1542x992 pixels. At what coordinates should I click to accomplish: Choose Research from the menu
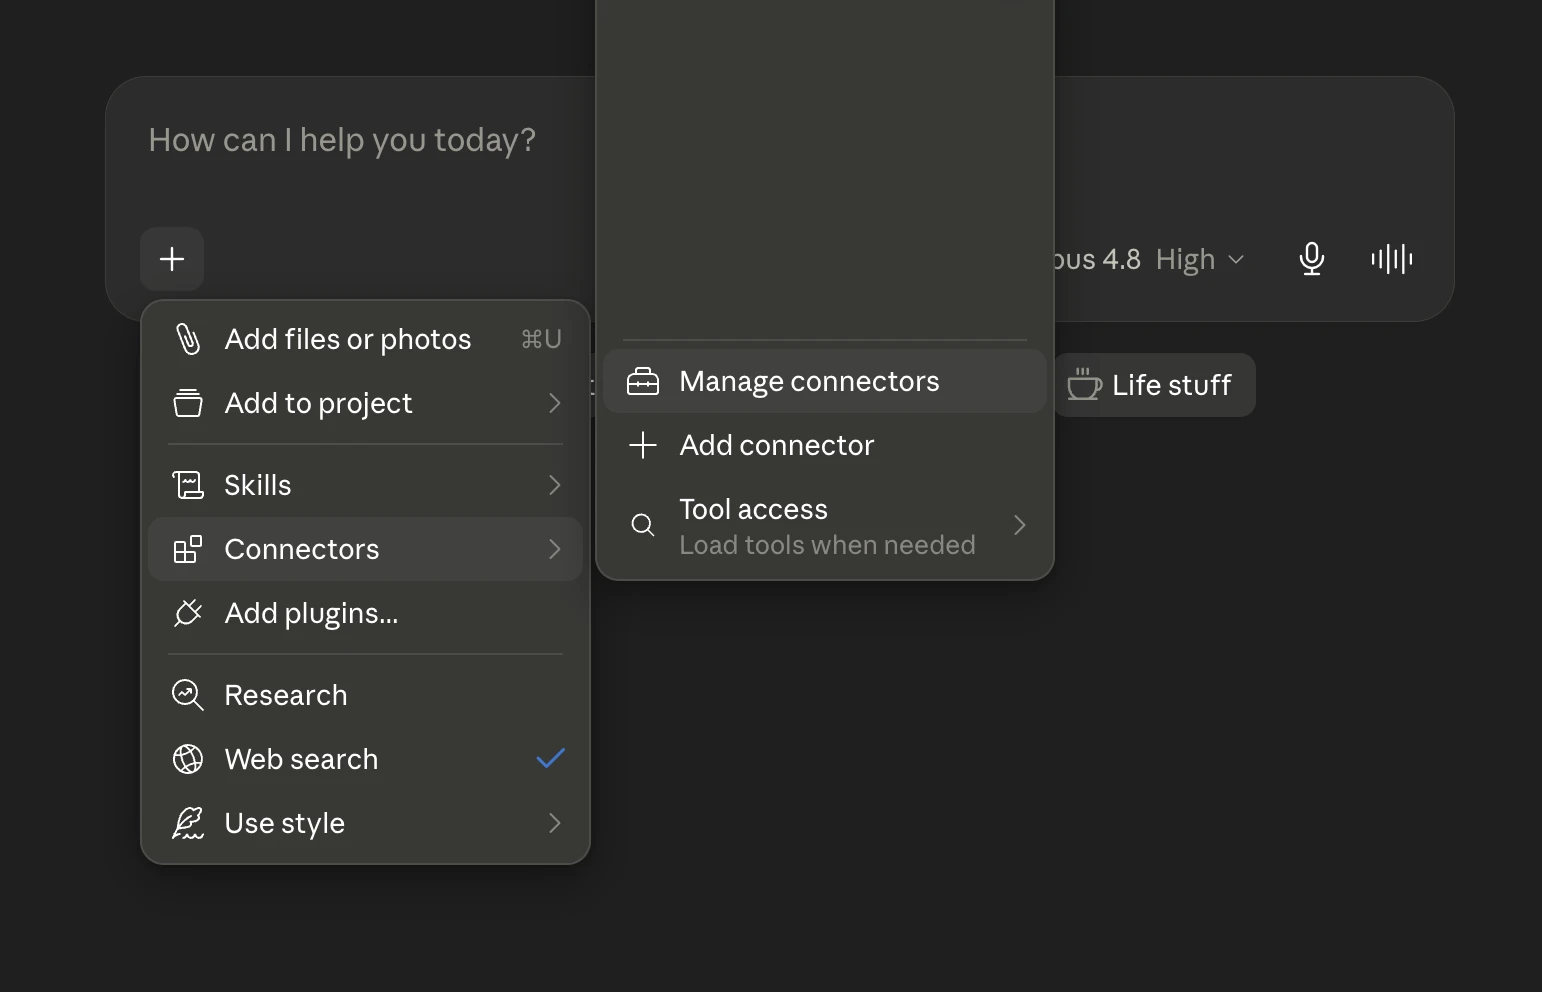(x=366, y=695)
